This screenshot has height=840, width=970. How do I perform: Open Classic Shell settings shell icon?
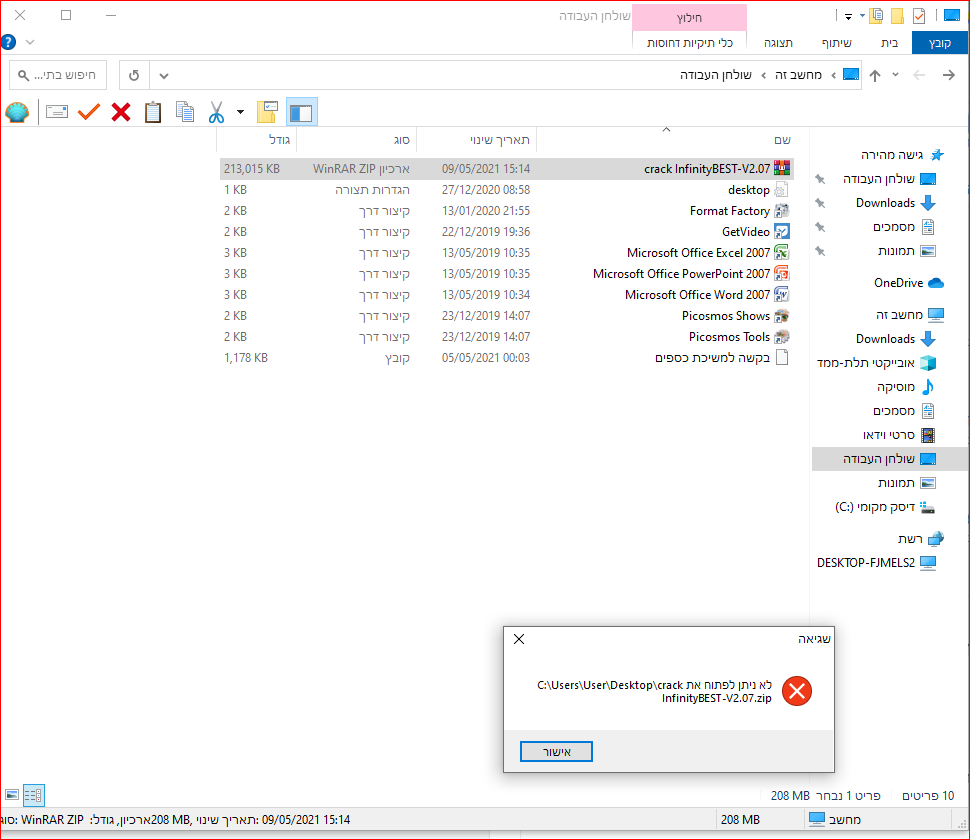[17, 112]
